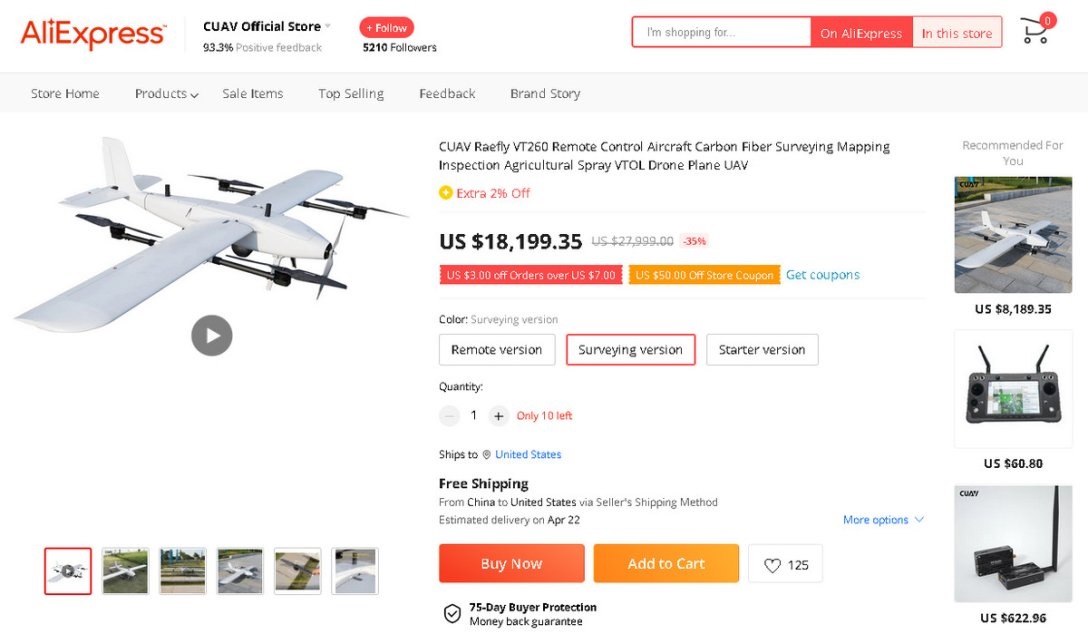Go to Top Selling tab
1088x634 pixels.
coord(351,94)
